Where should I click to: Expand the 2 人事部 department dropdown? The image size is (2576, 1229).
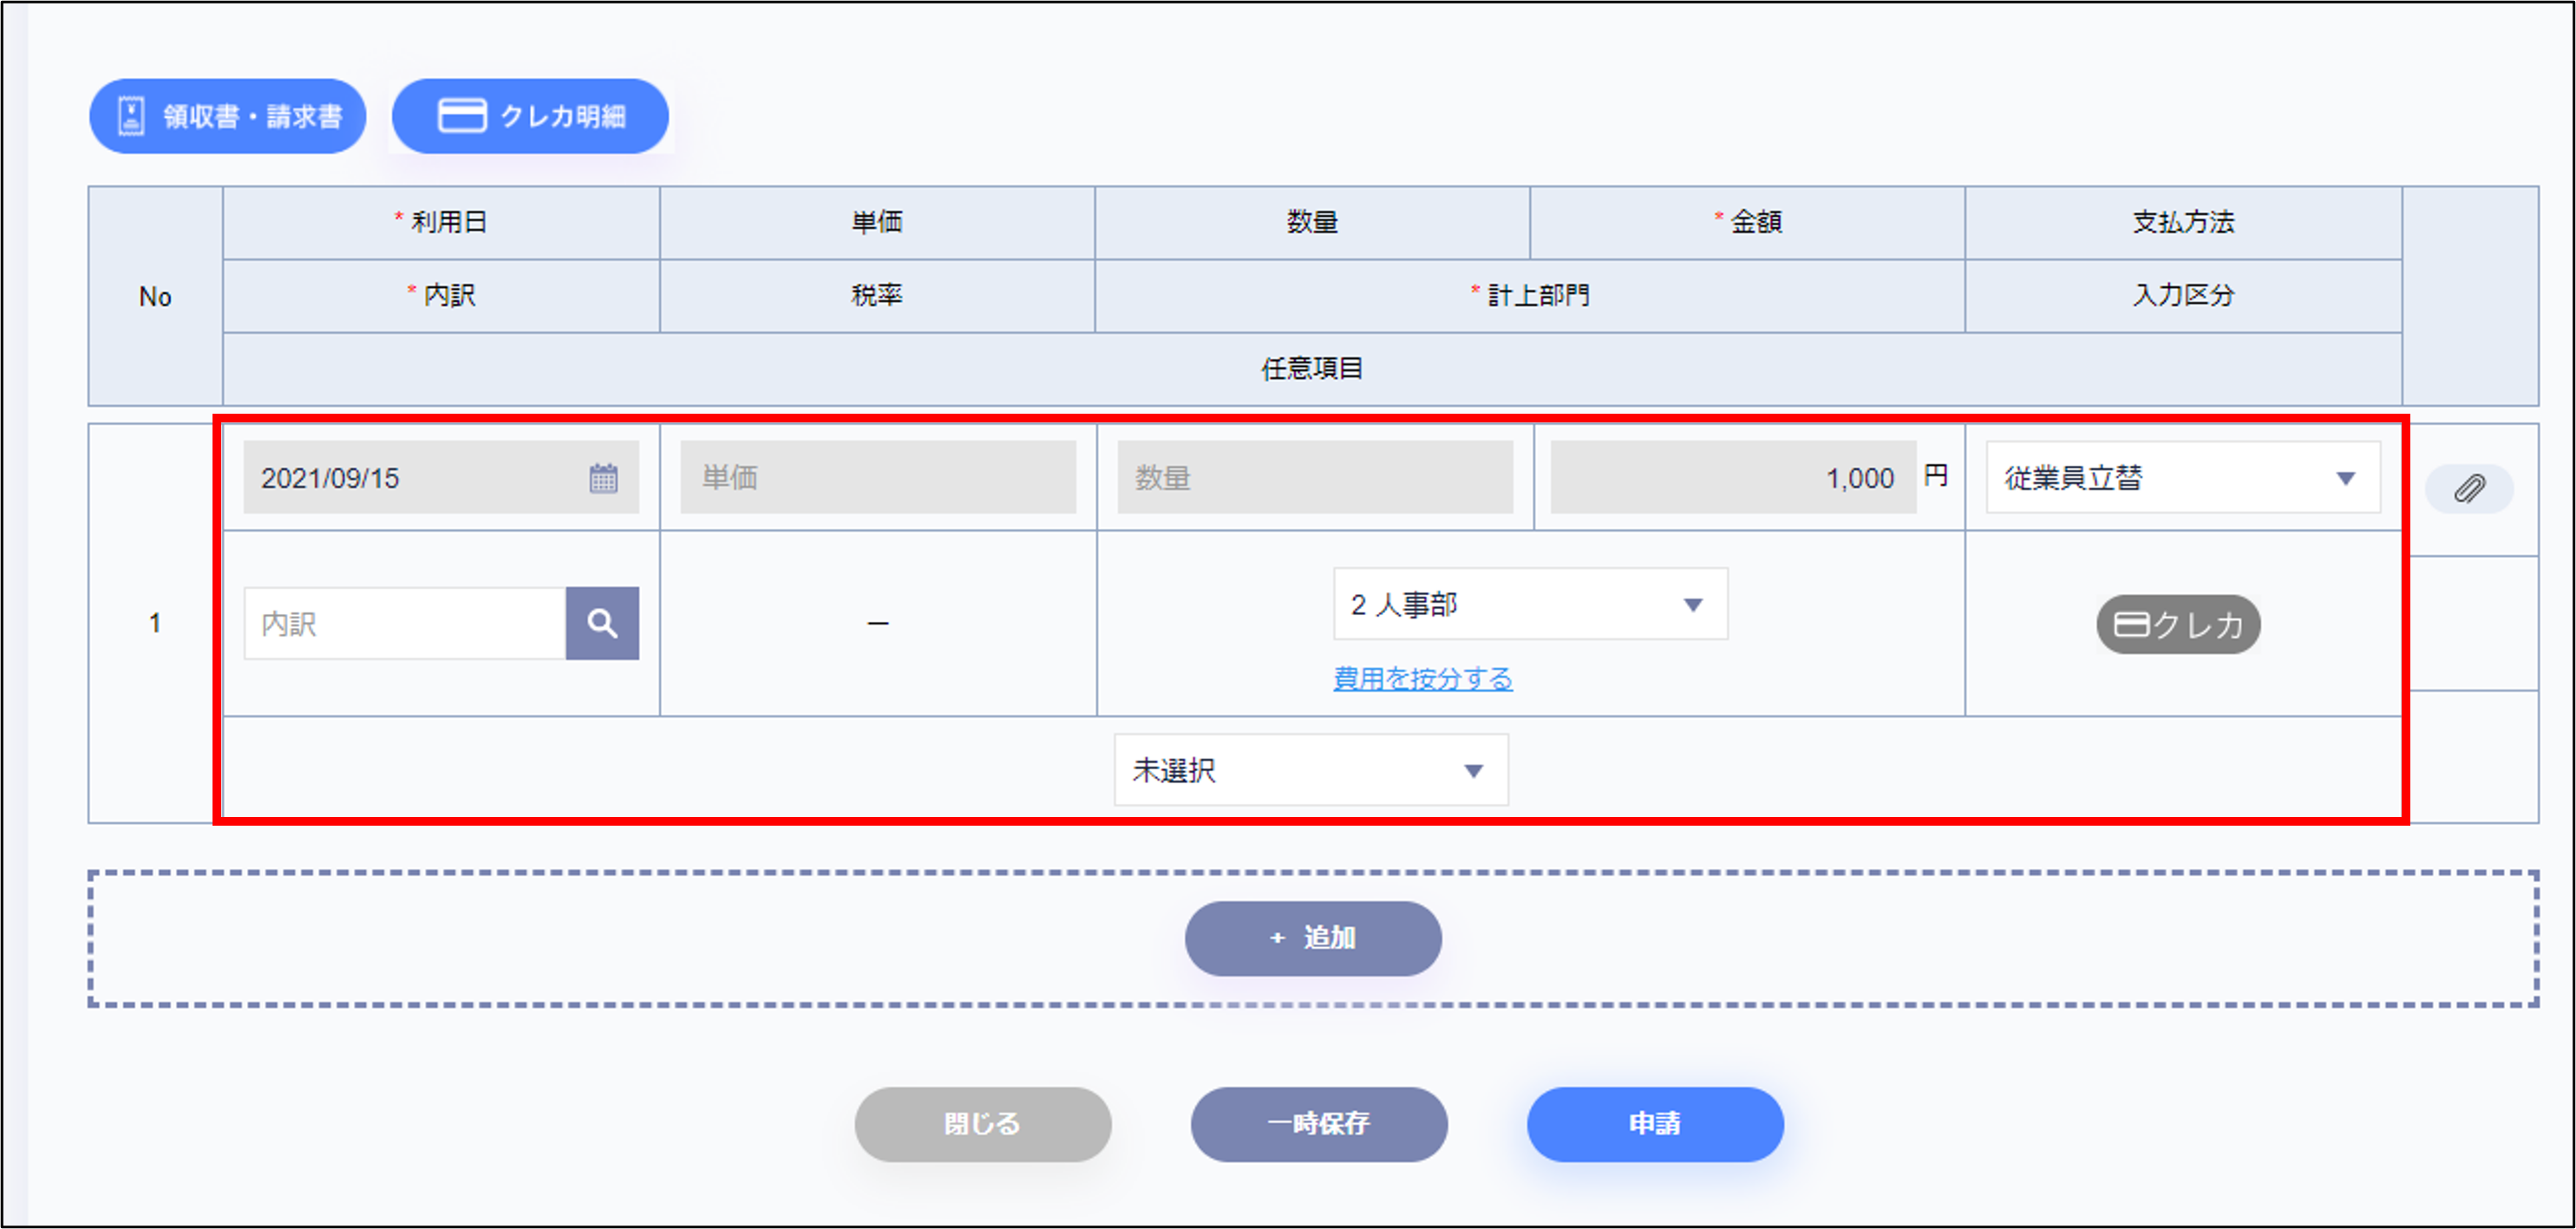coord(1529,604)
